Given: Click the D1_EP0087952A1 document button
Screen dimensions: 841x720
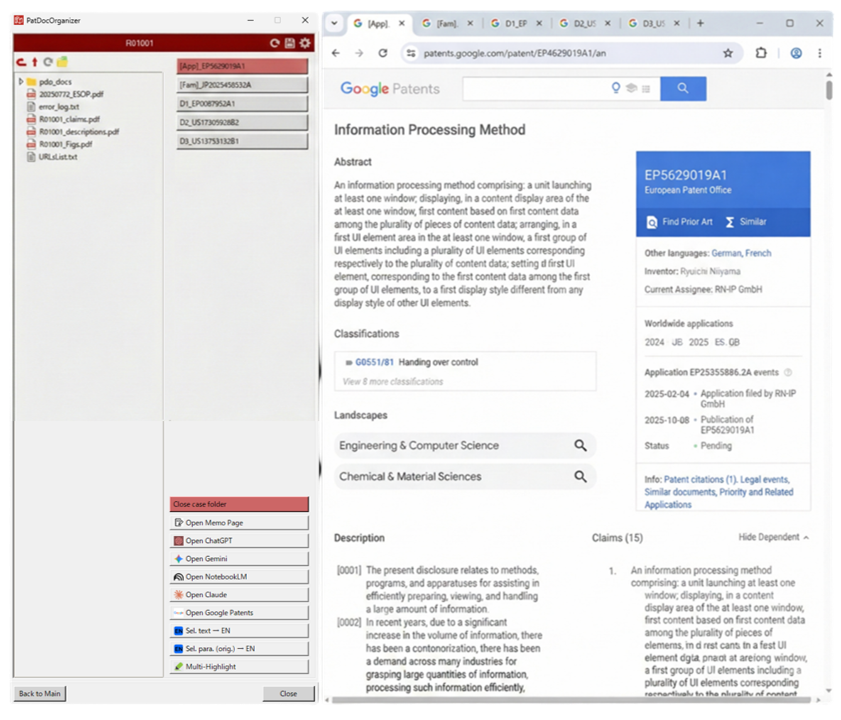Looking at the screenshot, I should [242, 104].
